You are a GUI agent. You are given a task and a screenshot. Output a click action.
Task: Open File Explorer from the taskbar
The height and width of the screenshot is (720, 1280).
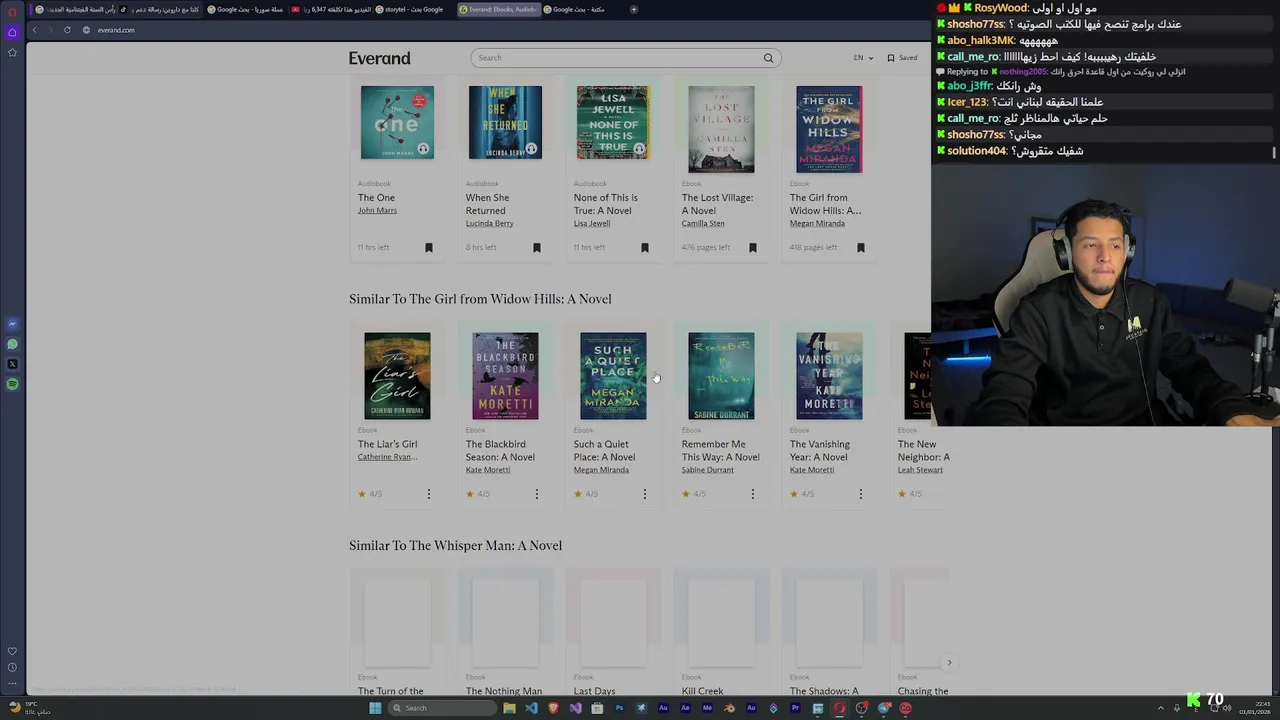click(x=509, y=708)
